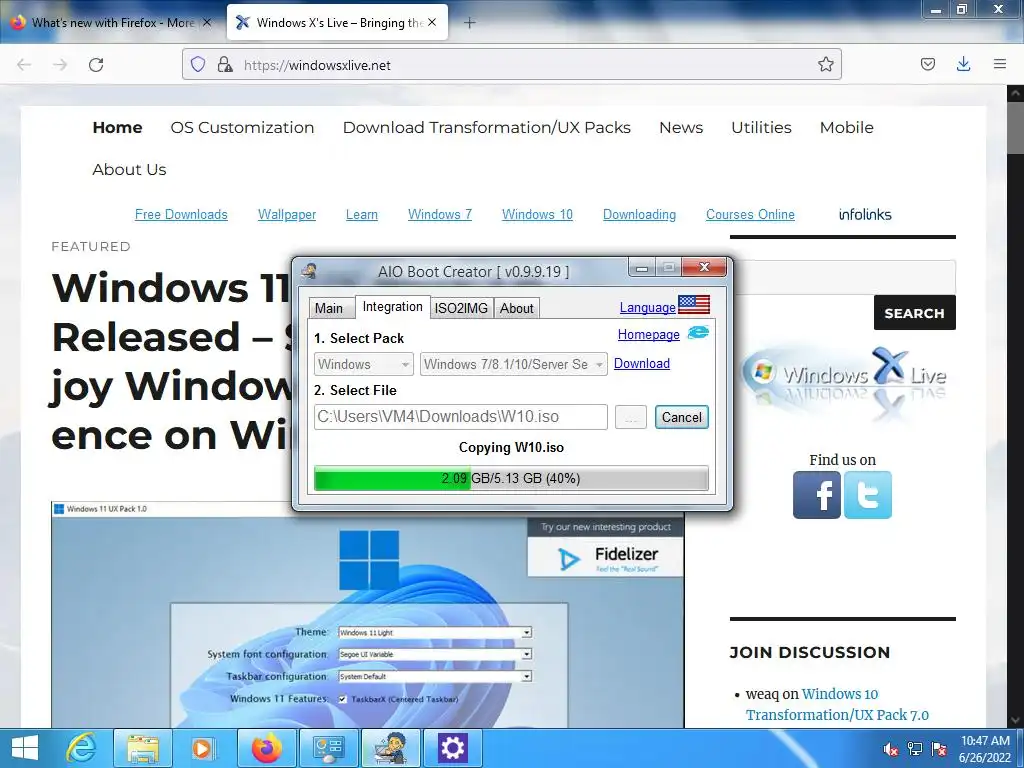The image size is (1024, 768).
Task: Switch to AIO Boot taskbar icon
Action: pyautogui.click(x=390, y=748)
